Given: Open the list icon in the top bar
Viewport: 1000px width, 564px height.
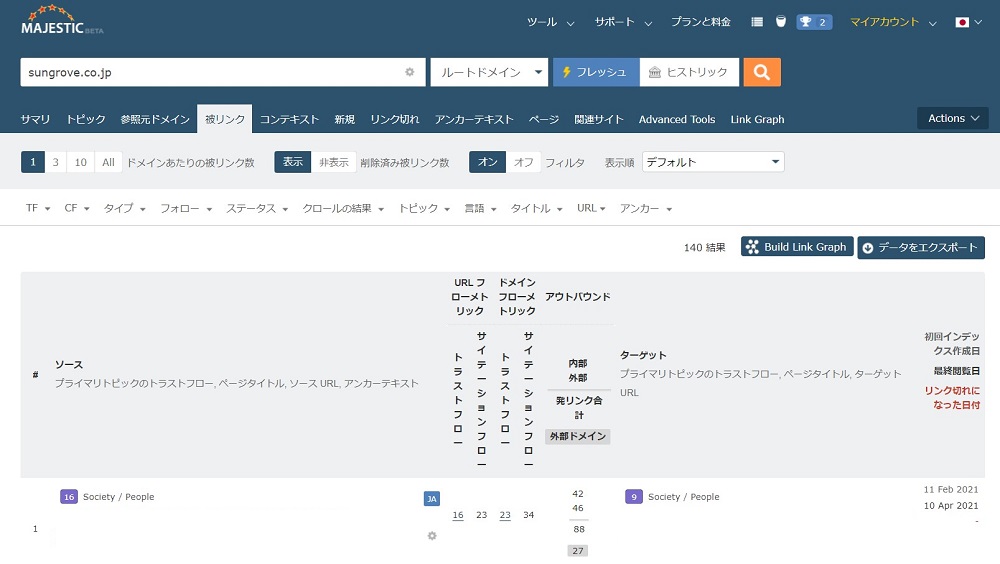Looking at the screenshot, I should point(757,22).
